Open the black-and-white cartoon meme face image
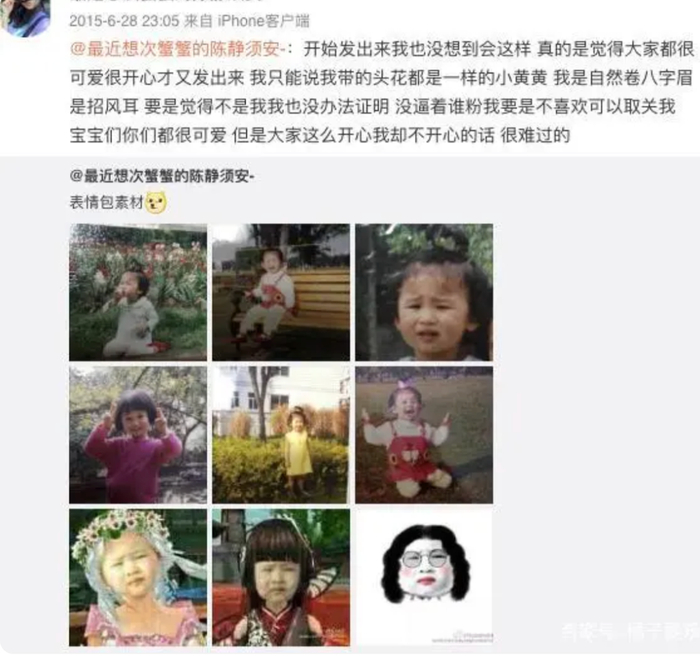Viewport: 700px width, 659px height. pos(424,578)
